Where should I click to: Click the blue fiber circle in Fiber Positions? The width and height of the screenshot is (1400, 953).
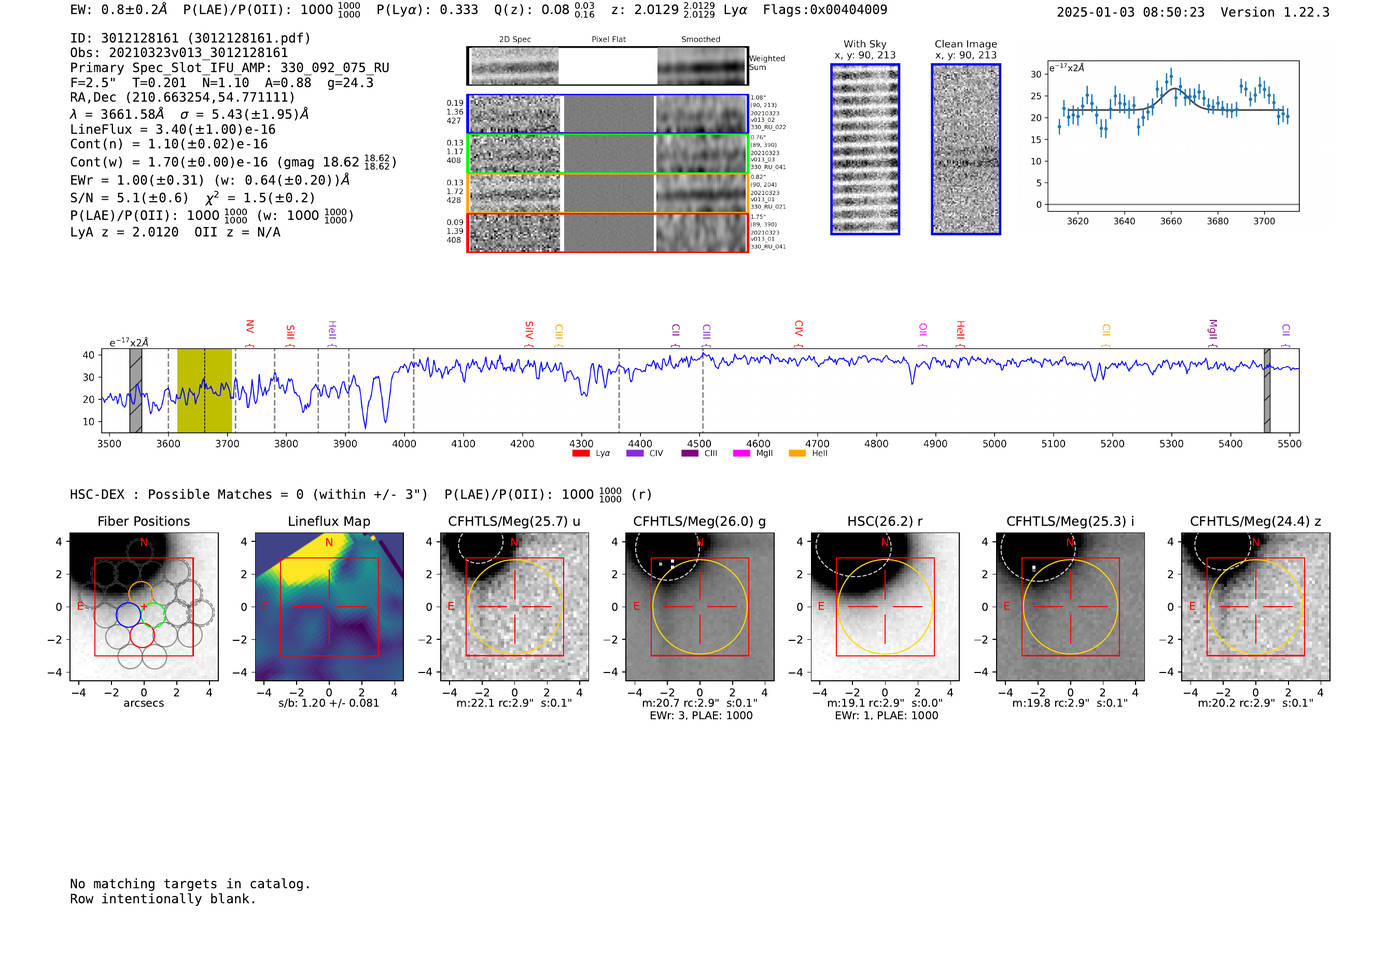(x=128, y=614)
